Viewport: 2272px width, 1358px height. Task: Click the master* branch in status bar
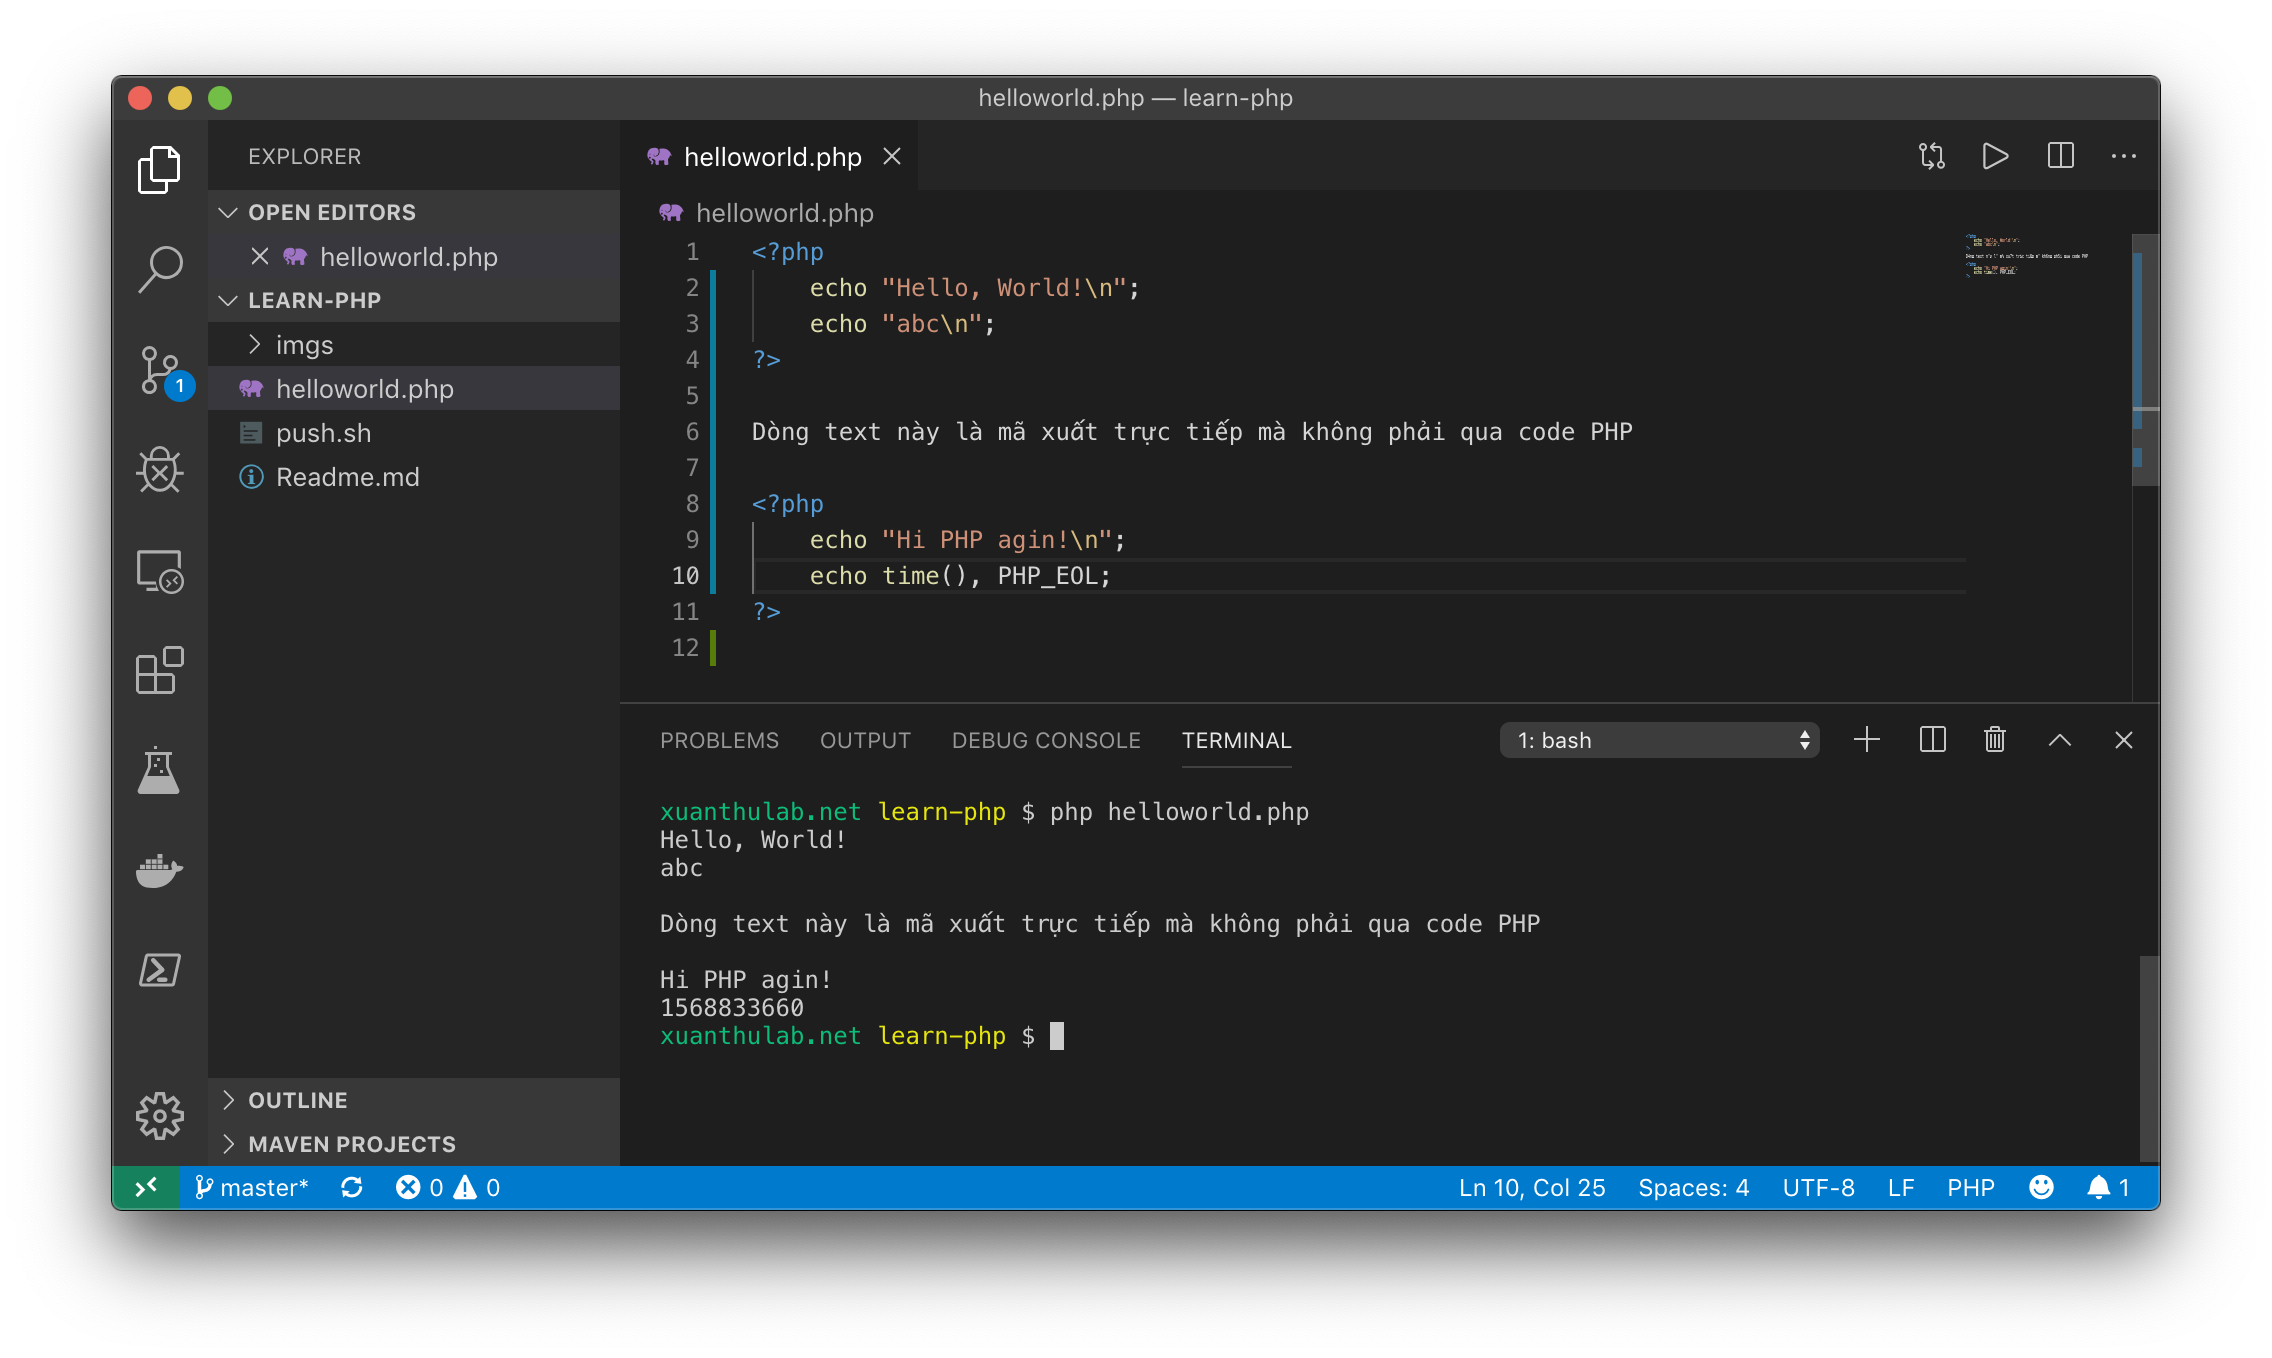click(252, 1187)
